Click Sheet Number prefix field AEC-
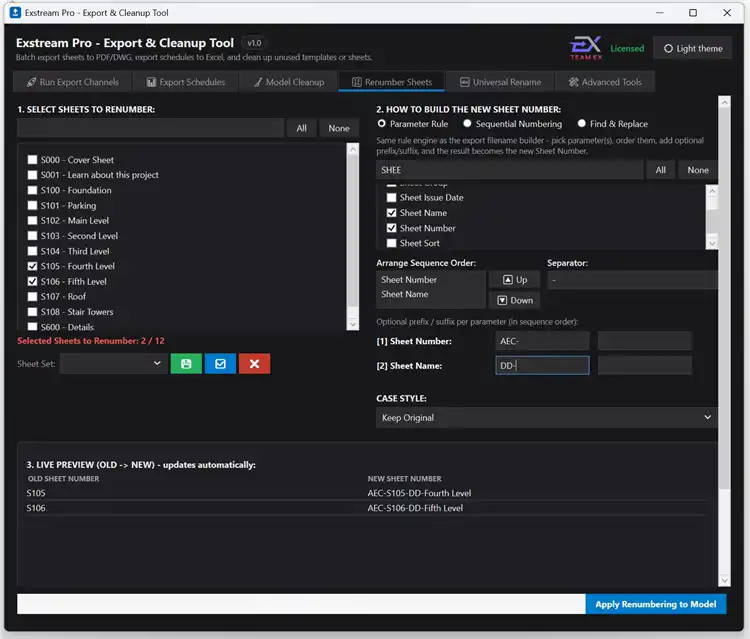This screenshot has height=639, width=750. click(542, 341)
